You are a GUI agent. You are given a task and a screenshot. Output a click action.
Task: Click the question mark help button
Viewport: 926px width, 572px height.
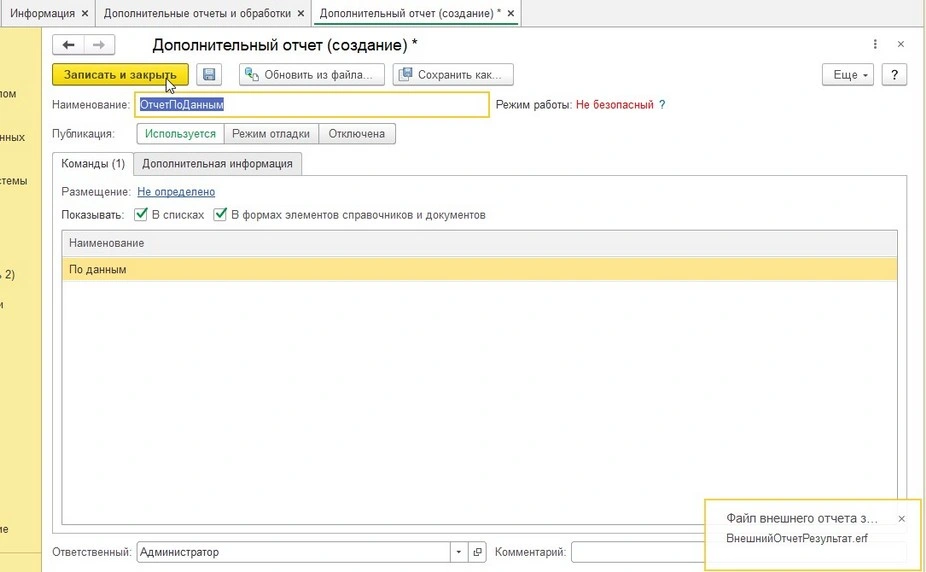893,75
